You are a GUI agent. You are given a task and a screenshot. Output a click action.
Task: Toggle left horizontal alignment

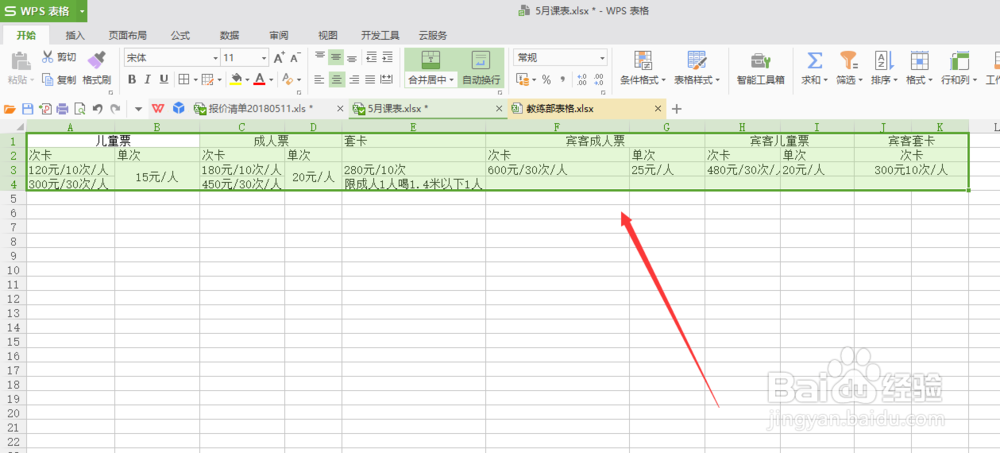[x=320, y=80]
